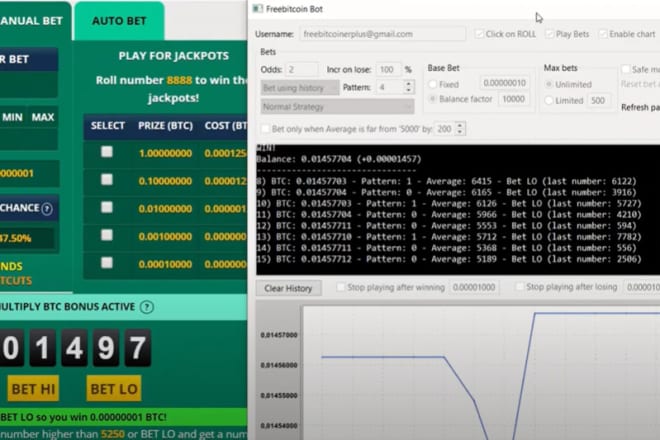Viewport: 660px width, 440px height.
Task: Switch to the AUTO BET tab
Action: click(x=119, y=21)
